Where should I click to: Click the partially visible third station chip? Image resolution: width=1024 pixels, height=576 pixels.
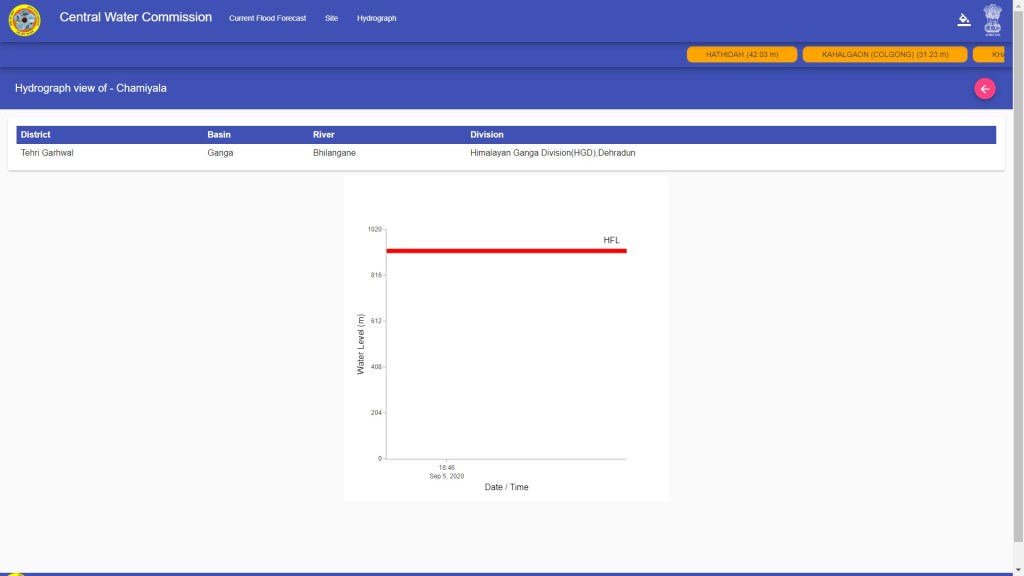(x=990, y=54)
